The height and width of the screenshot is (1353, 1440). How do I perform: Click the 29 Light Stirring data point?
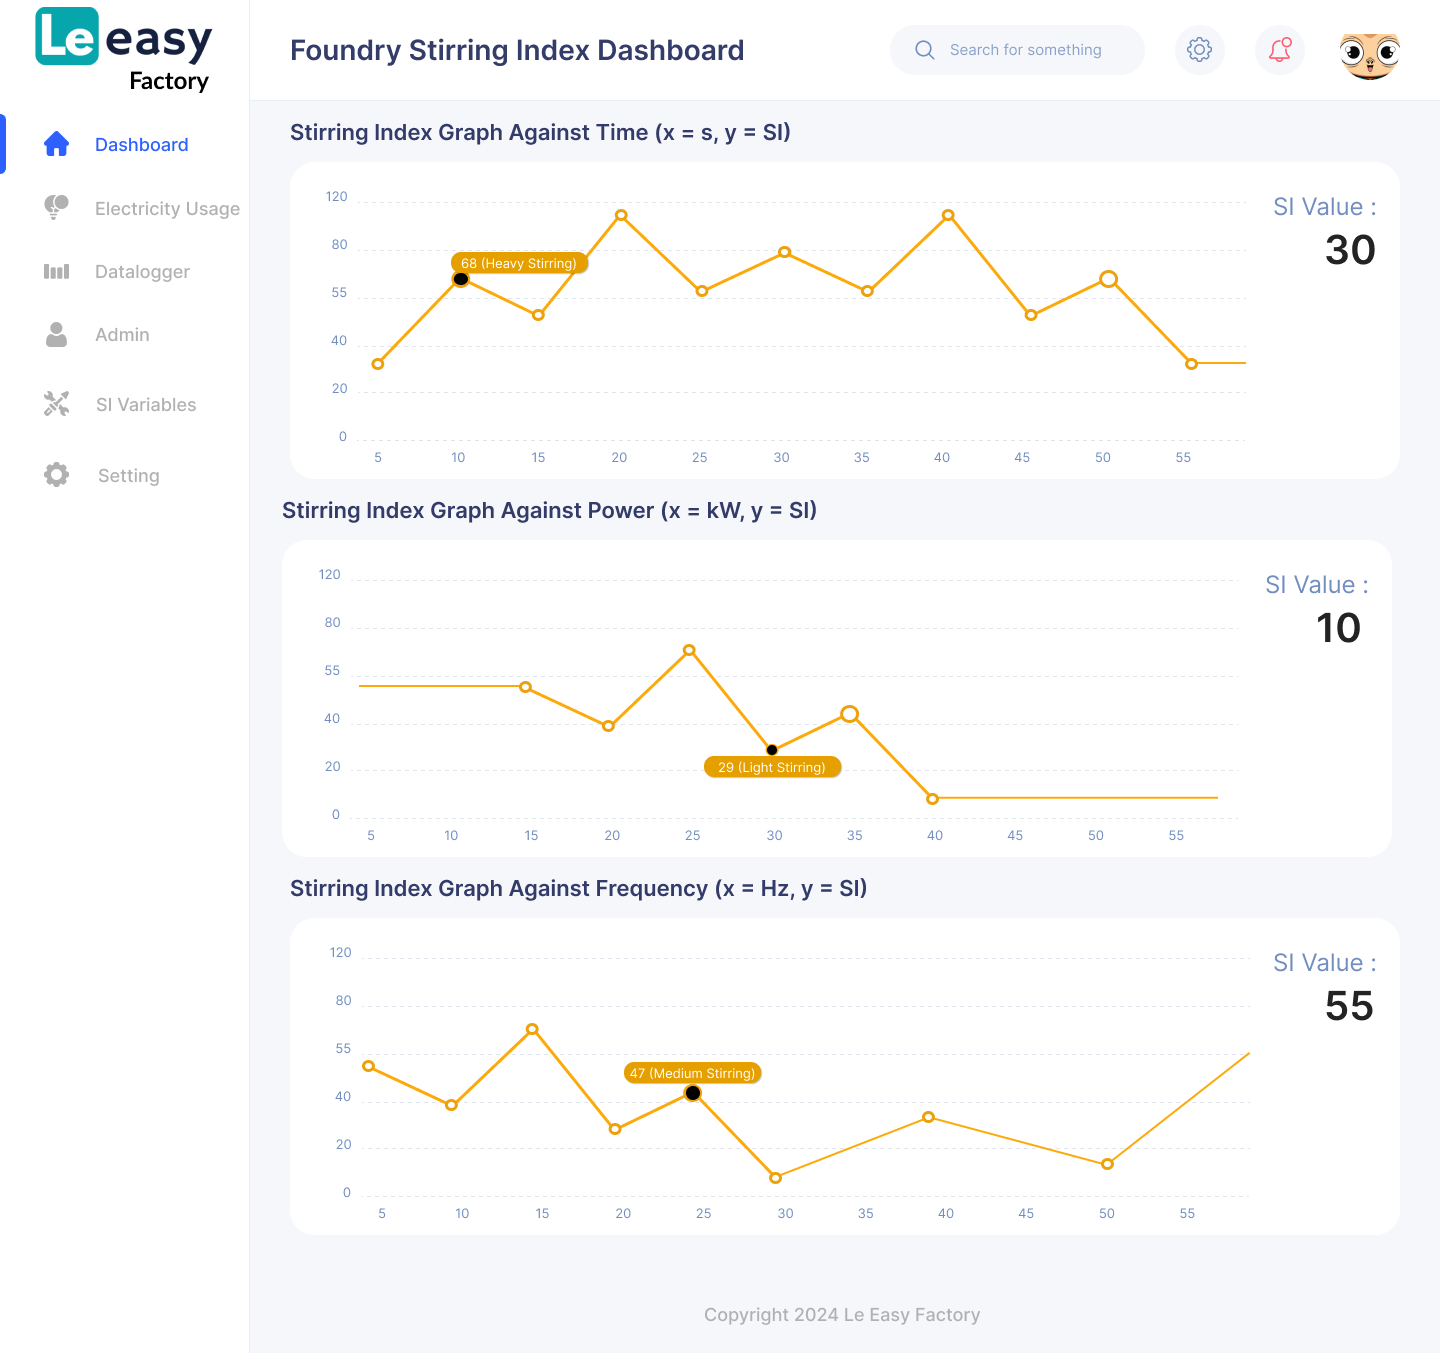tap(772, 750)
